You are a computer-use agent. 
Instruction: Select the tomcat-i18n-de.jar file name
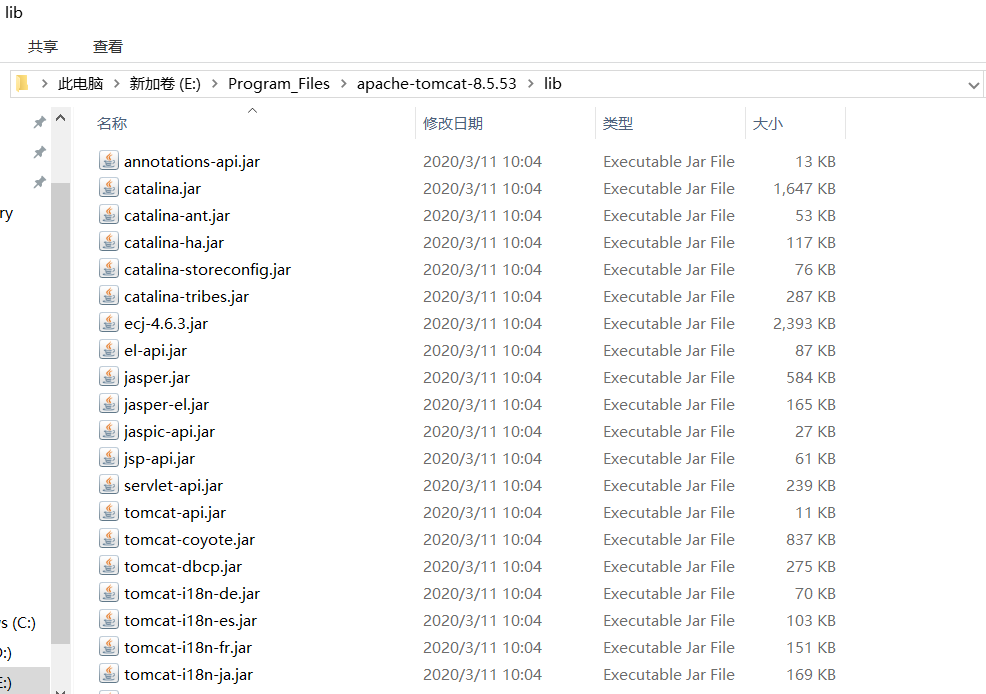(x=192, y=594)
